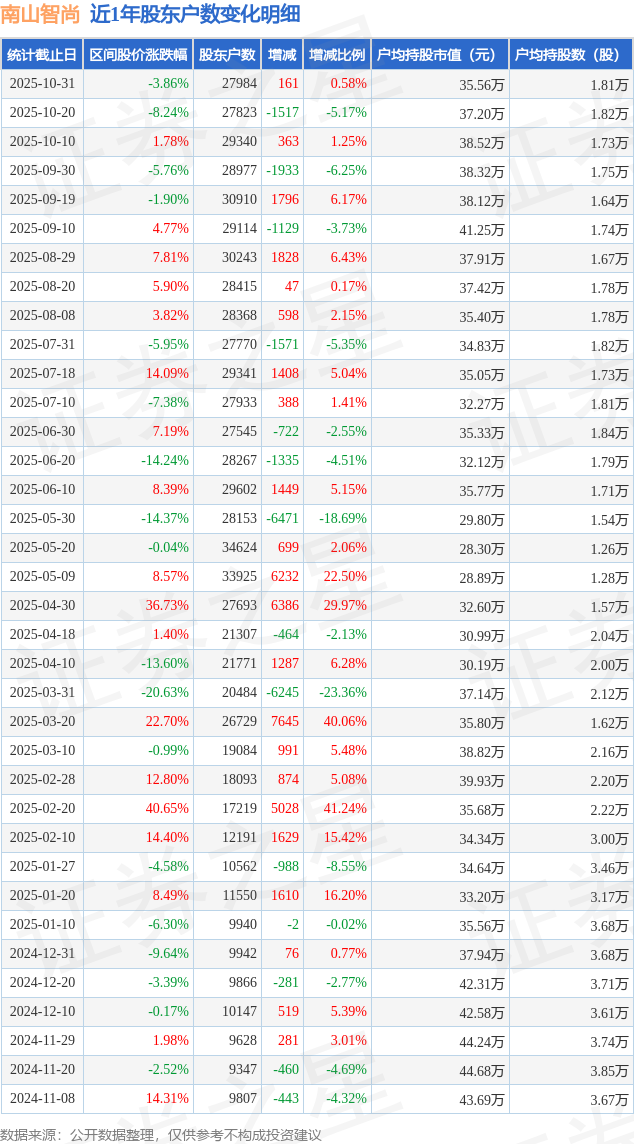Viewport: 634px width, 1144px height.
Task: Select the -23.36% change ratio cell
Action: [x=345, y=693]
